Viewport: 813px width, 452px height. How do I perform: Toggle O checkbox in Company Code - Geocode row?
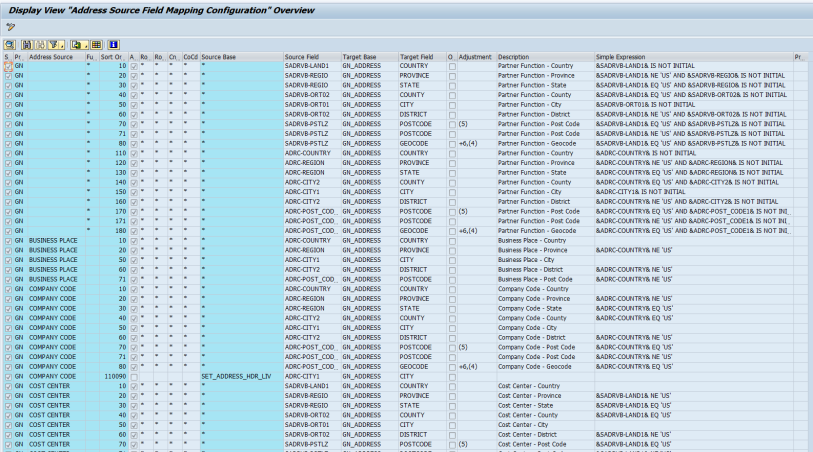(x=452, y=366)
